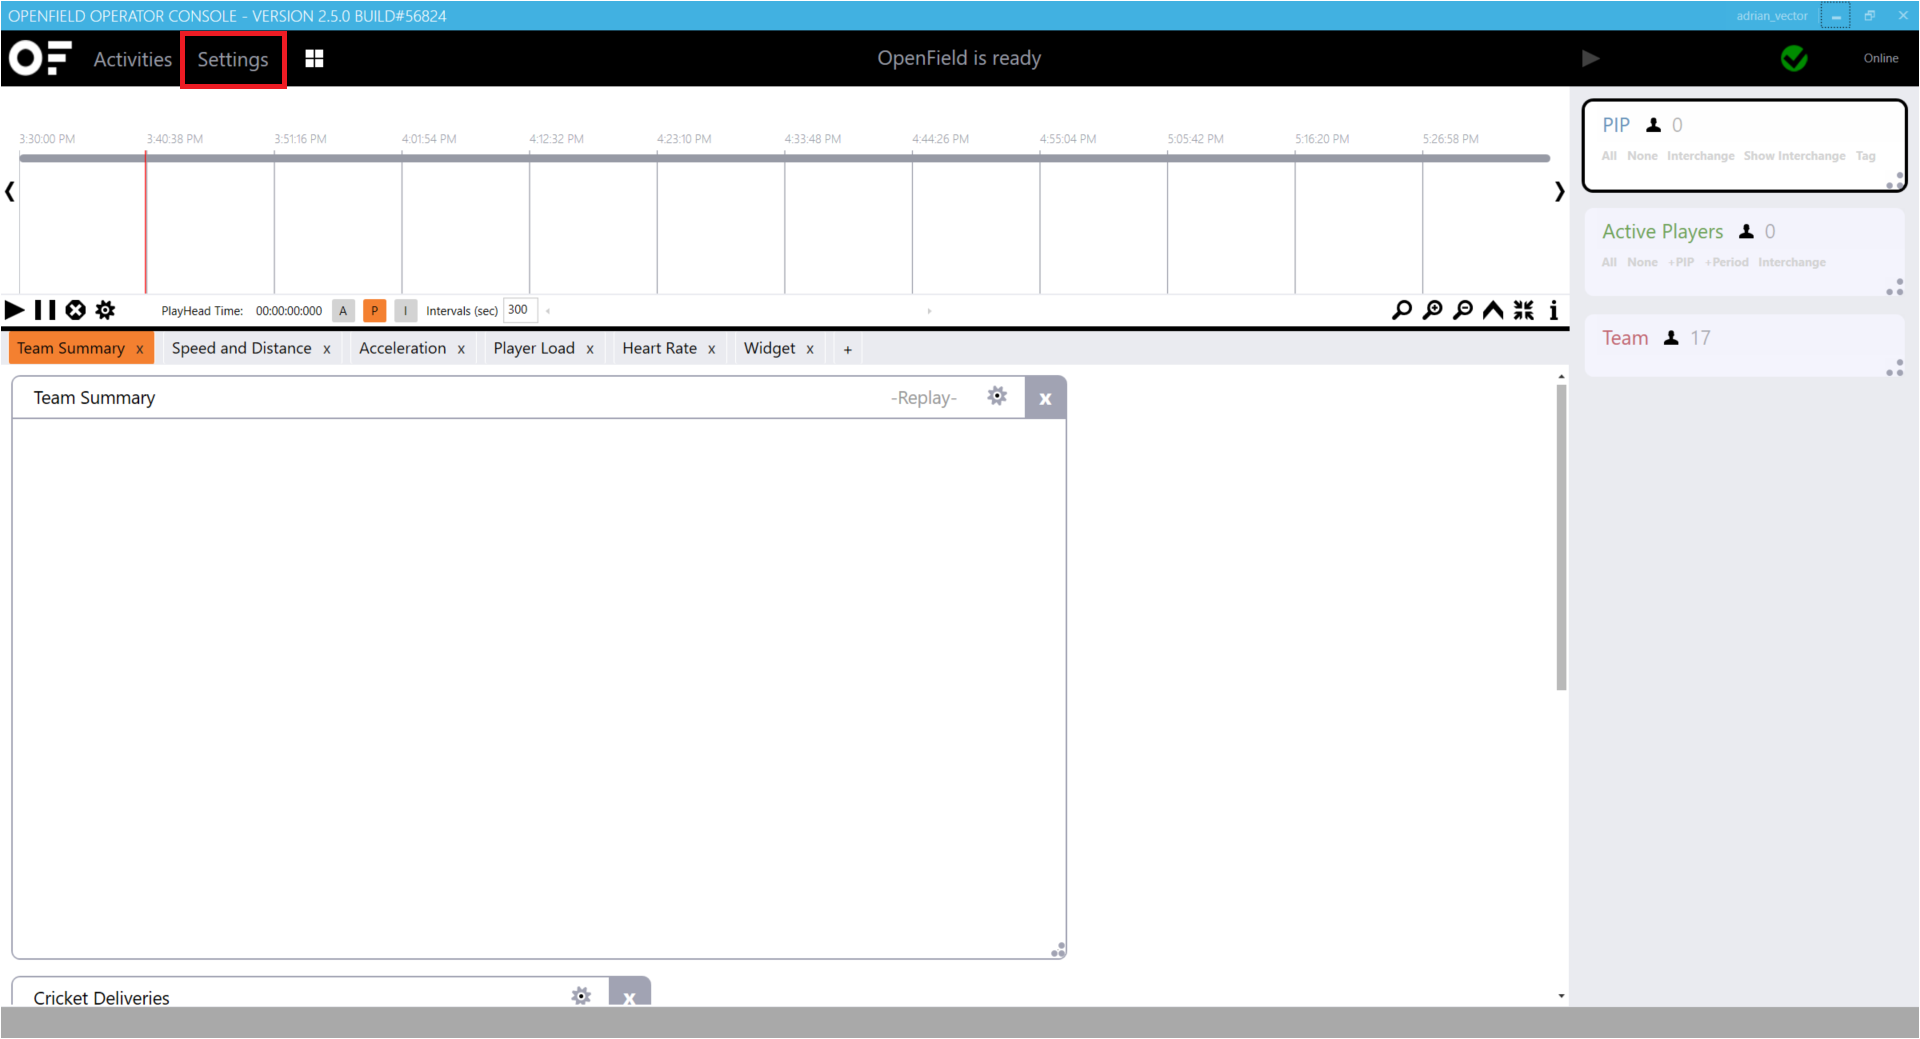Viewport: 1920px width, 1039px height.
Task: Close the Widget tab
Action: point(810,349)
